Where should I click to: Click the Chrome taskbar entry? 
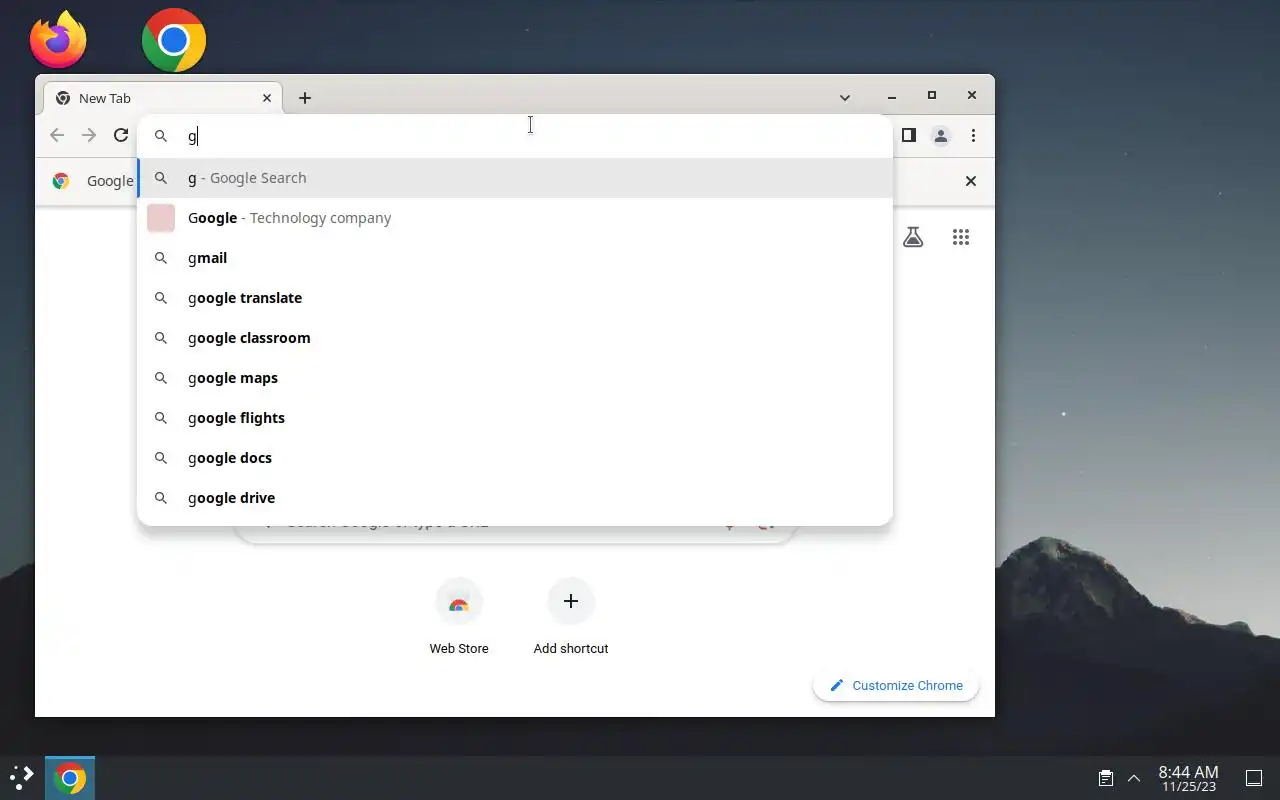tap(70, 778)
